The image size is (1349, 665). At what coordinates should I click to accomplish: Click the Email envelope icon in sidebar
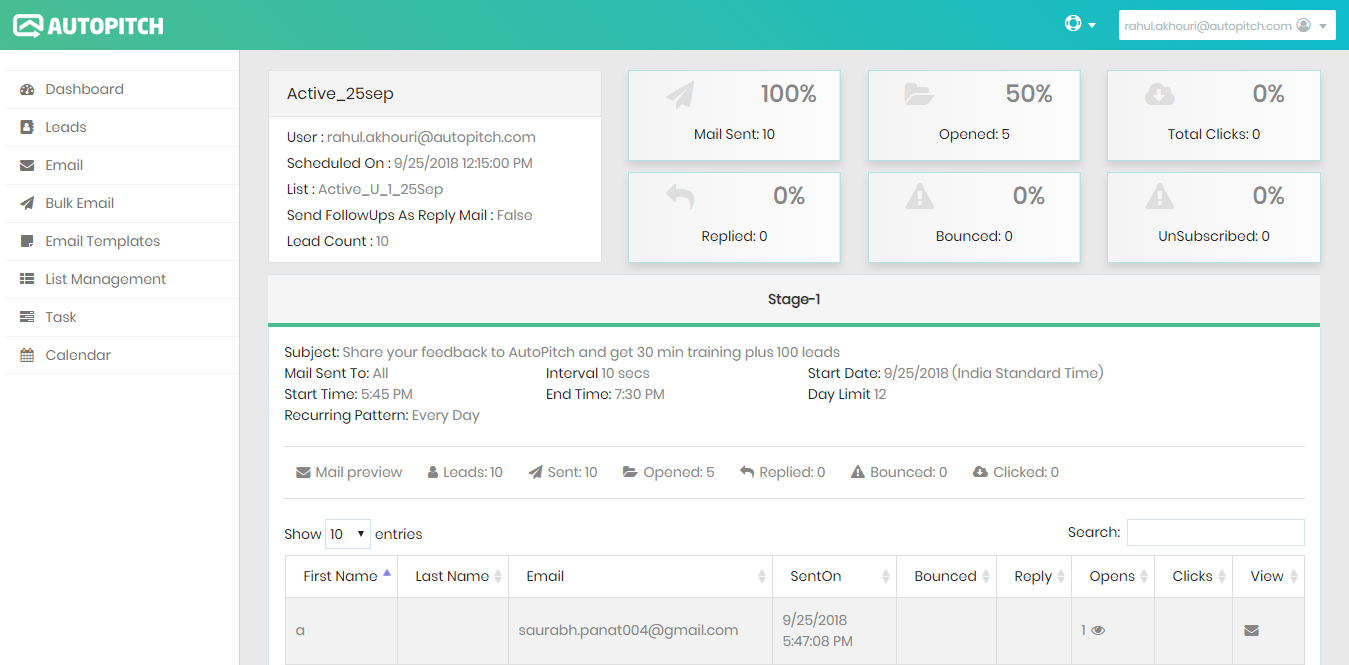[x=27, y=165]
